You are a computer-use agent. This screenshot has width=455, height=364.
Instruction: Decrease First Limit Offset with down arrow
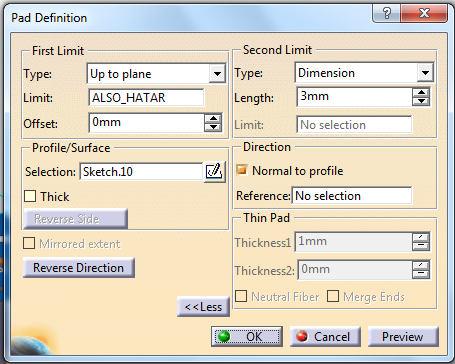tap(213, 127)
